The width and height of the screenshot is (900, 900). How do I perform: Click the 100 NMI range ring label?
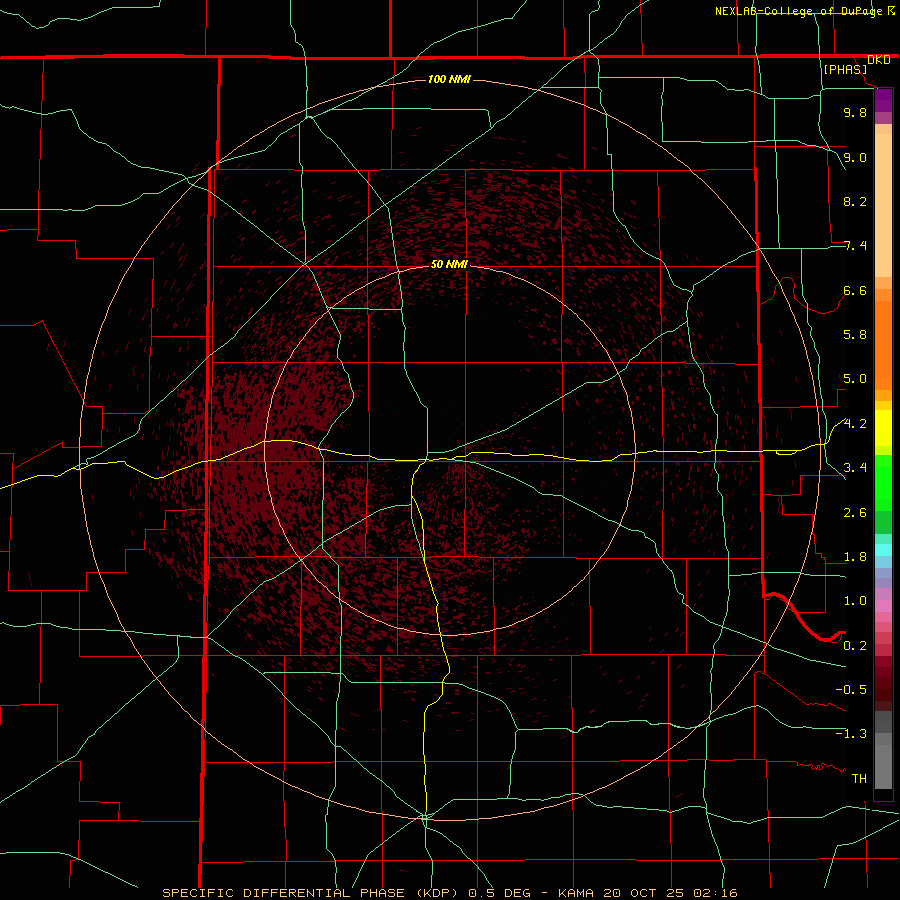(449, 79)
